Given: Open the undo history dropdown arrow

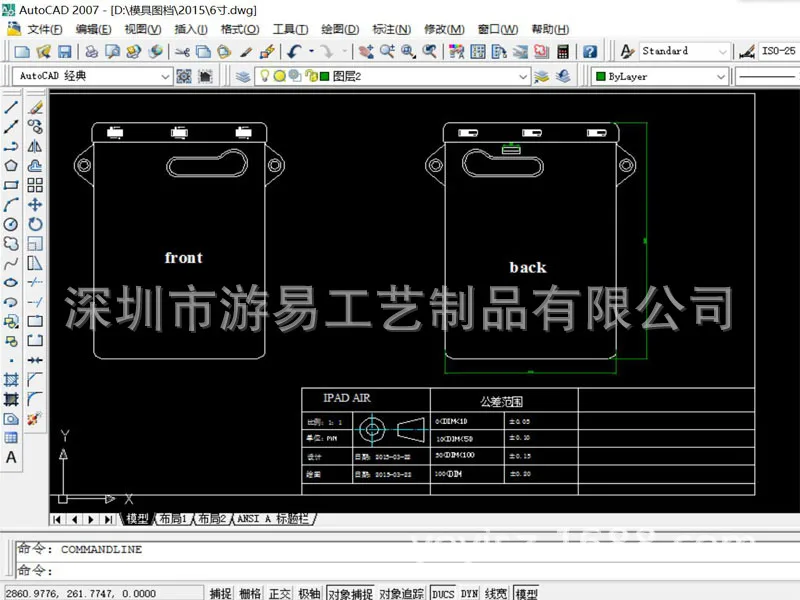Looking at the screenshot, I should click(311, 52).
